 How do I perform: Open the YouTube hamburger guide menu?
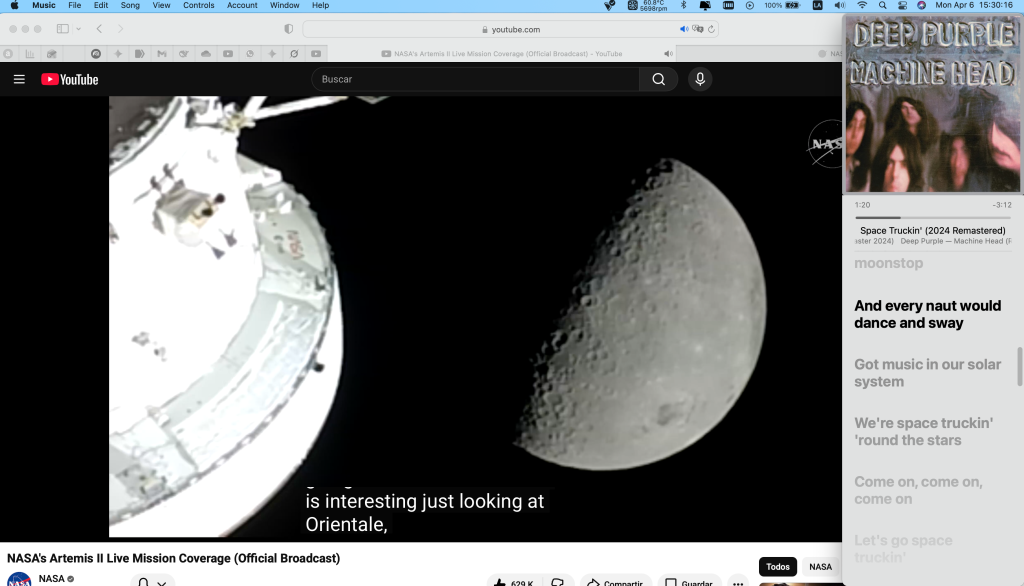(x=19, y=79)
